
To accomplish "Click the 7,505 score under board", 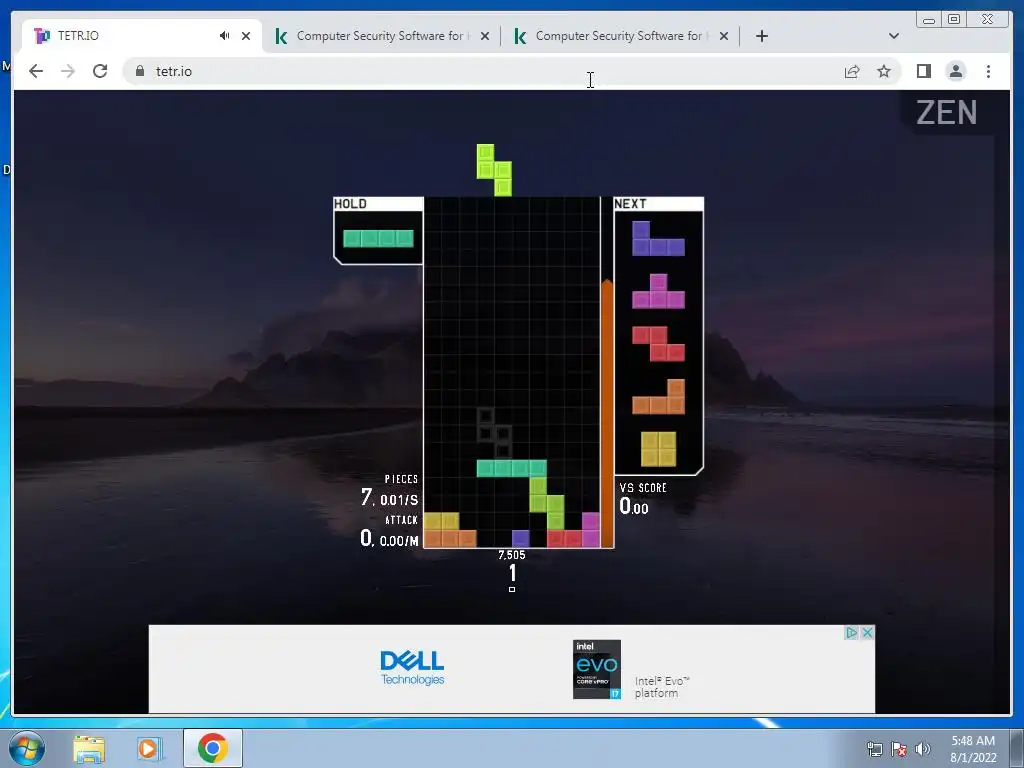I will [x=511, y=555].
